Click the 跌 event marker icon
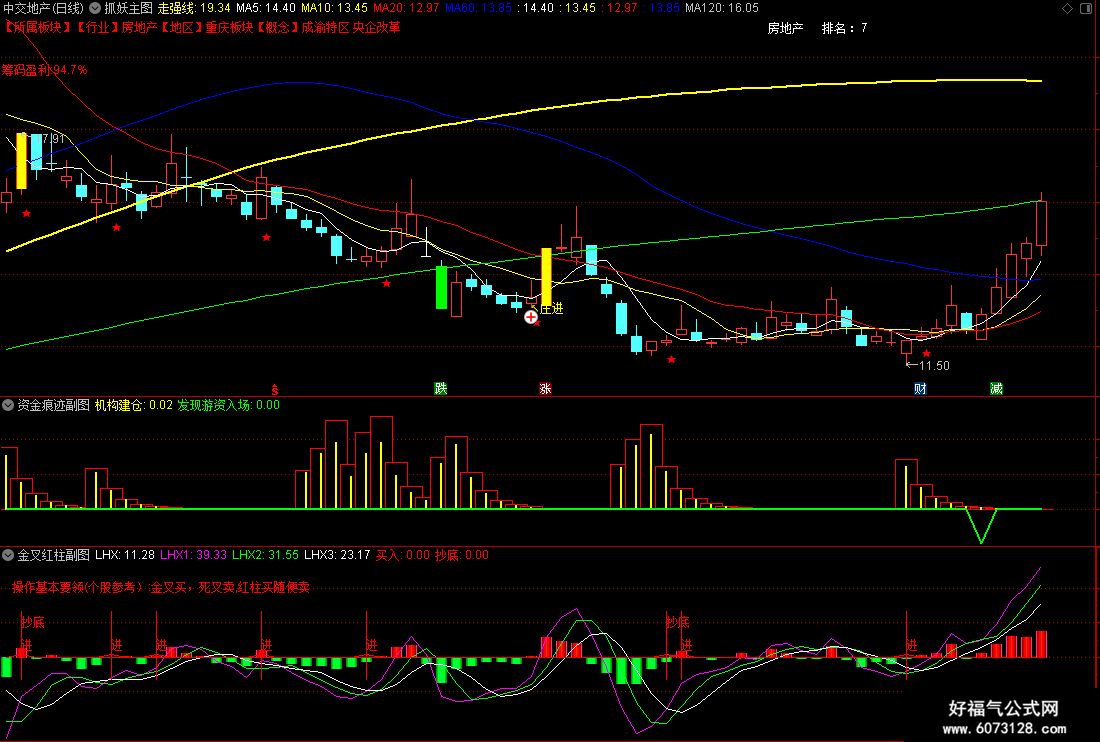 point(441,389)
